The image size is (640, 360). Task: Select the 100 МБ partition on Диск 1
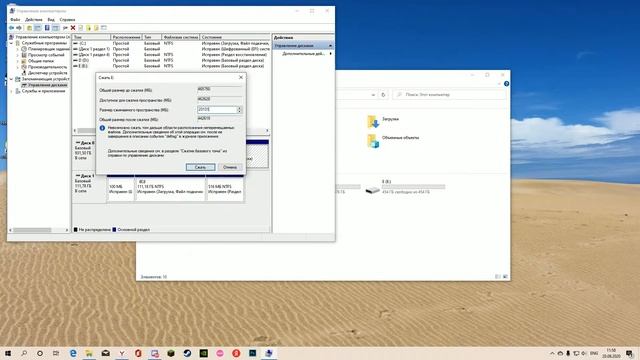click(120, 189)
